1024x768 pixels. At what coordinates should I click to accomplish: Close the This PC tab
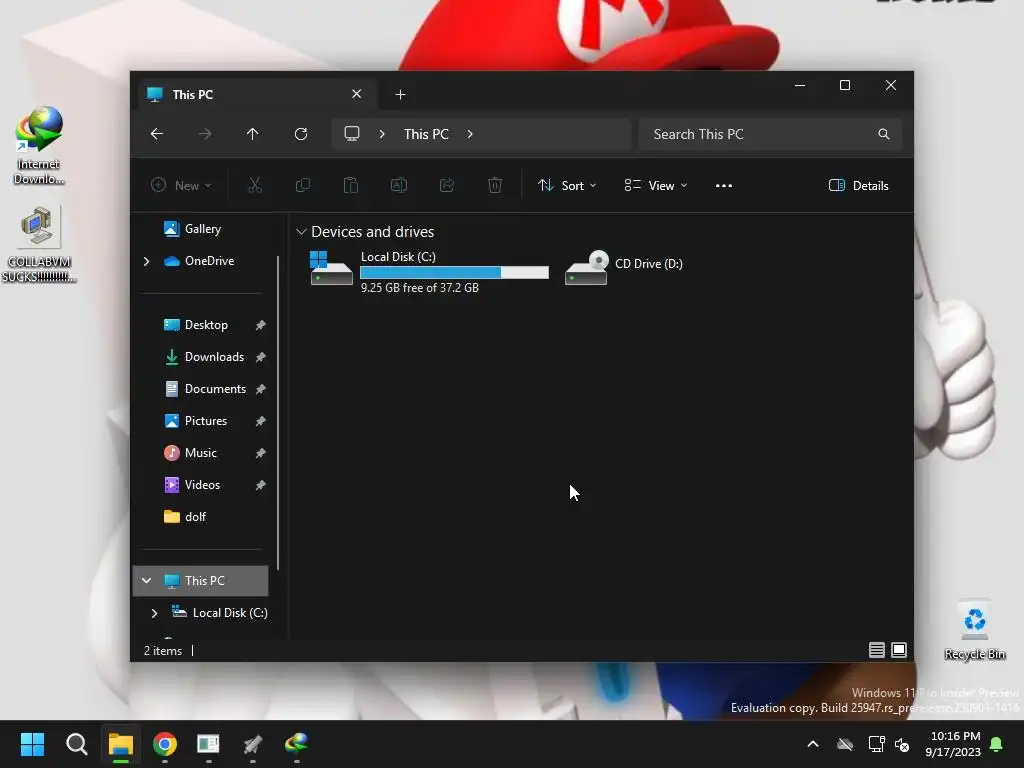pos(357,94)
